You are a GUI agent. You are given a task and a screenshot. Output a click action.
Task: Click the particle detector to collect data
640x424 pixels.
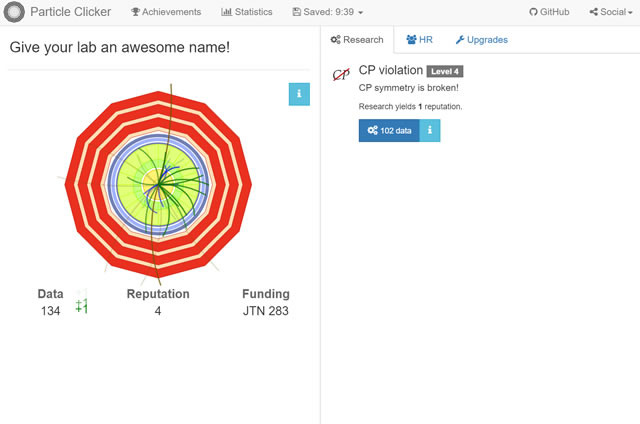point(158,180)
